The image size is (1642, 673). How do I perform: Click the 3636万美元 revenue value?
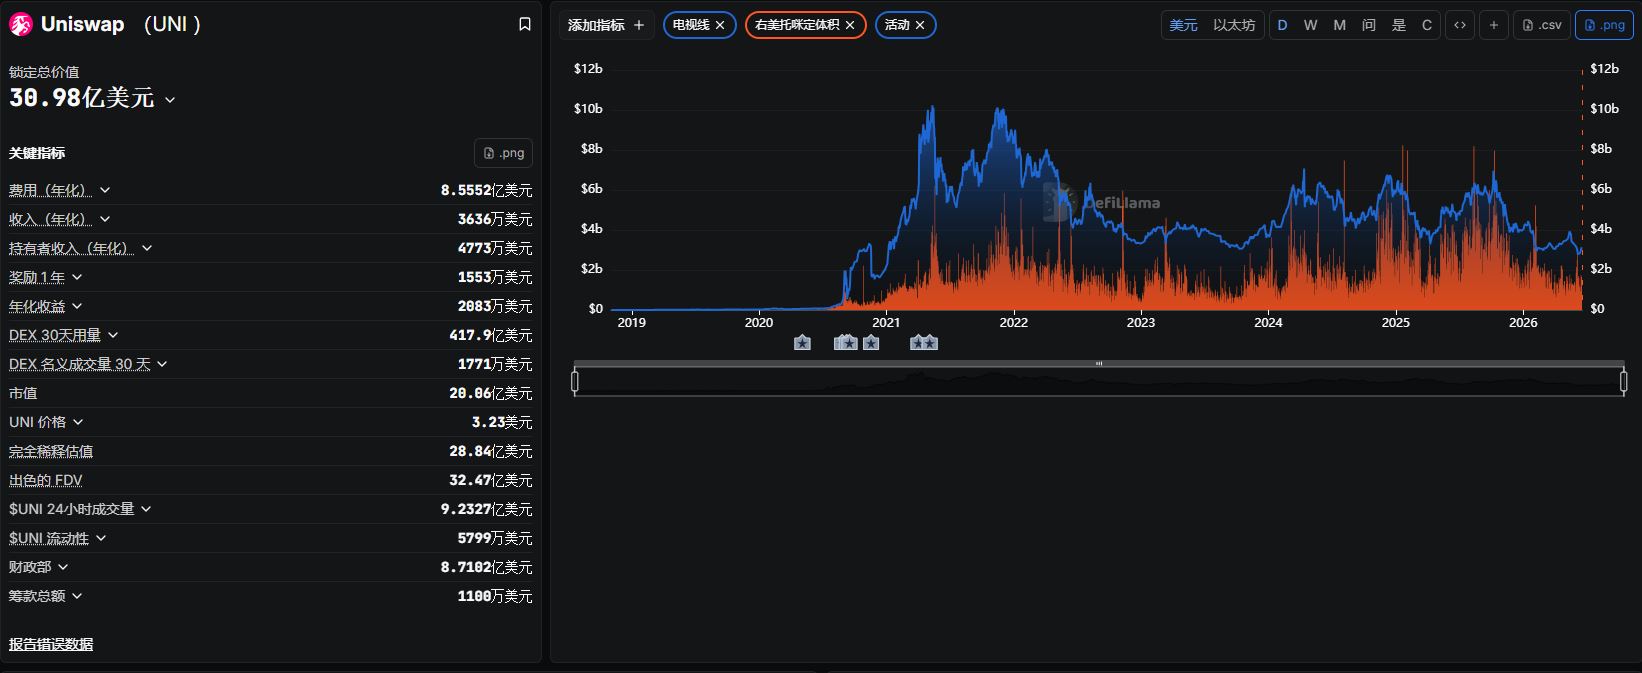[x=495, y=219]
